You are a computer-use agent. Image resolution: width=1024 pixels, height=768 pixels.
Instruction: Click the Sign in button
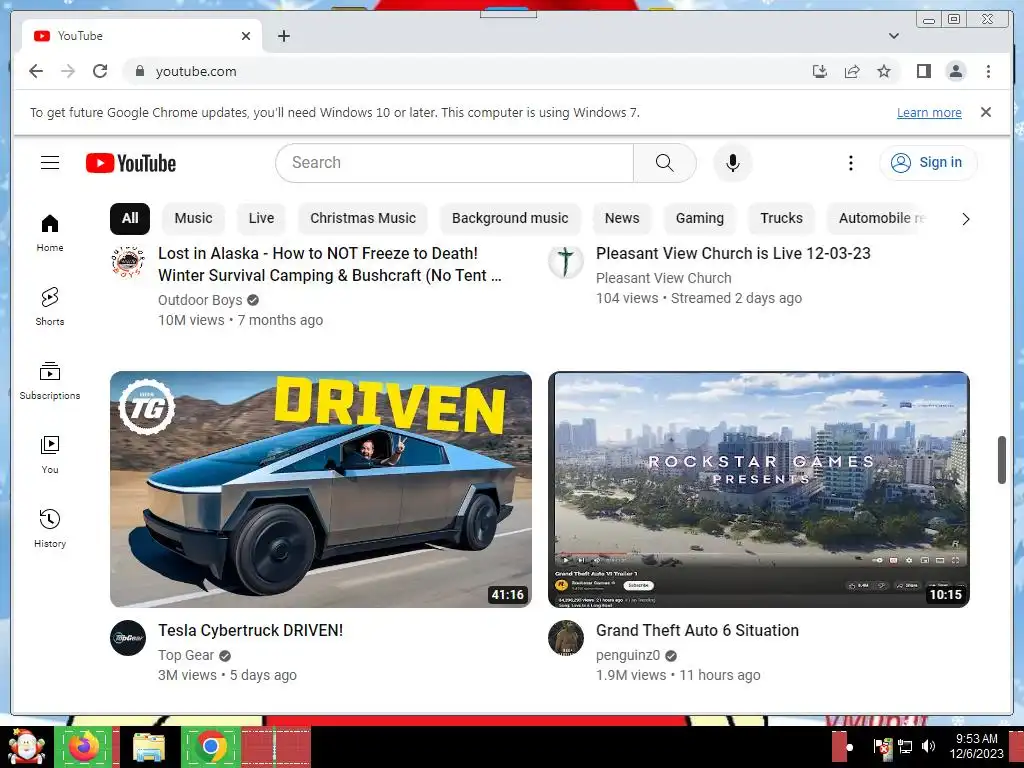pos(928,163)
